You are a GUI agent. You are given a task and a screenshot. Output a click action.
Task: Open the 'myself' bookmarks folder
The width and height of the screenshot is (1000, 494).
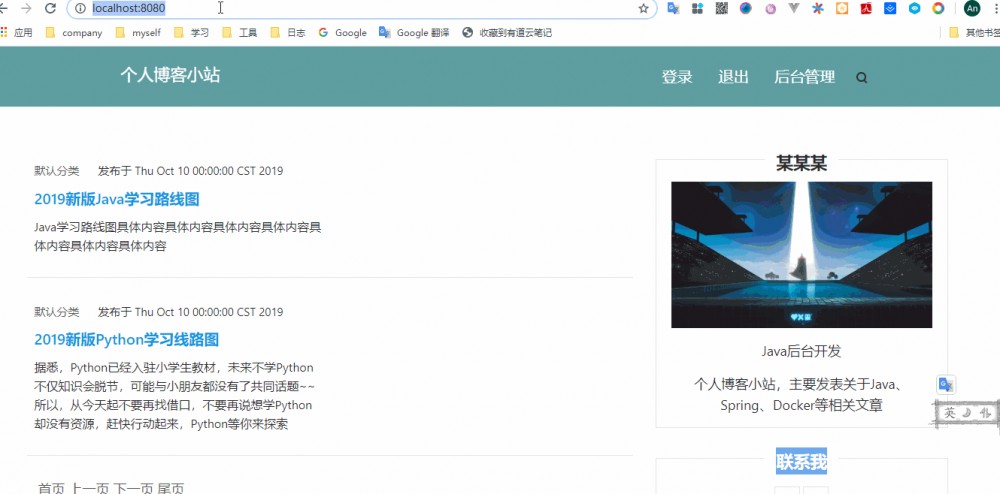pos(138,33)
